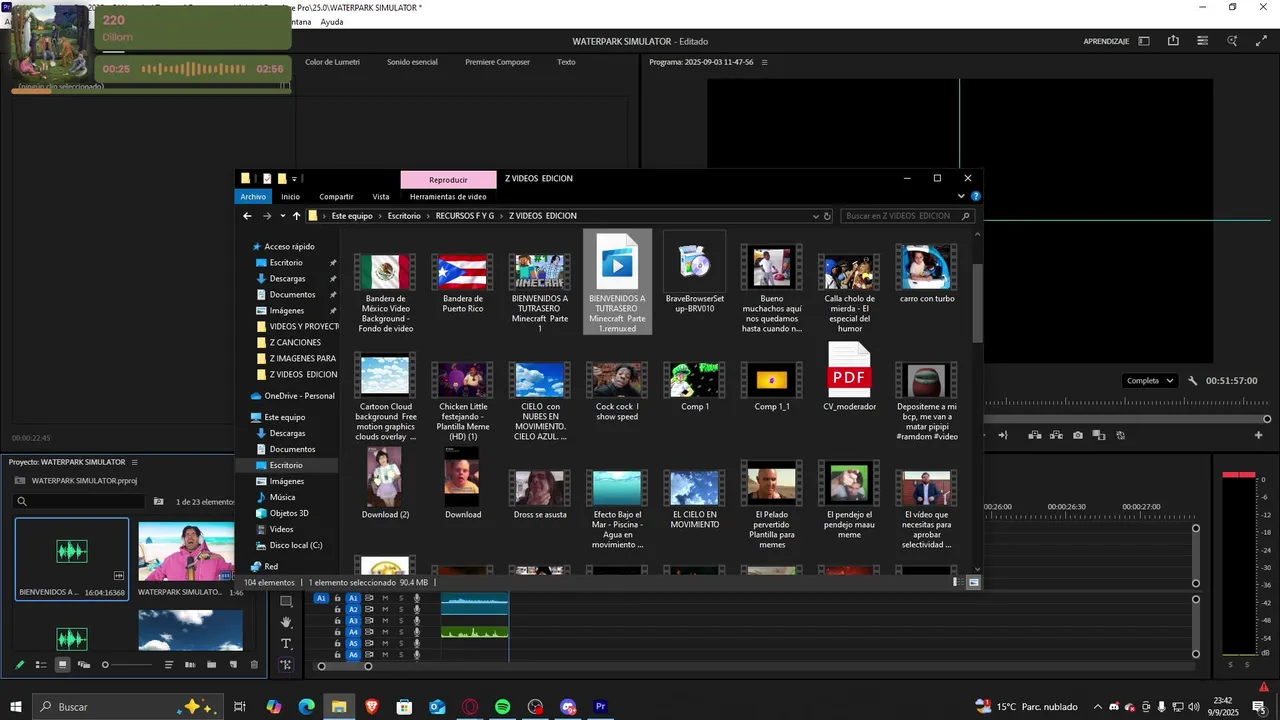Toggle source patching A1 button
The image size is (1280, 720).
coord(321,598)
